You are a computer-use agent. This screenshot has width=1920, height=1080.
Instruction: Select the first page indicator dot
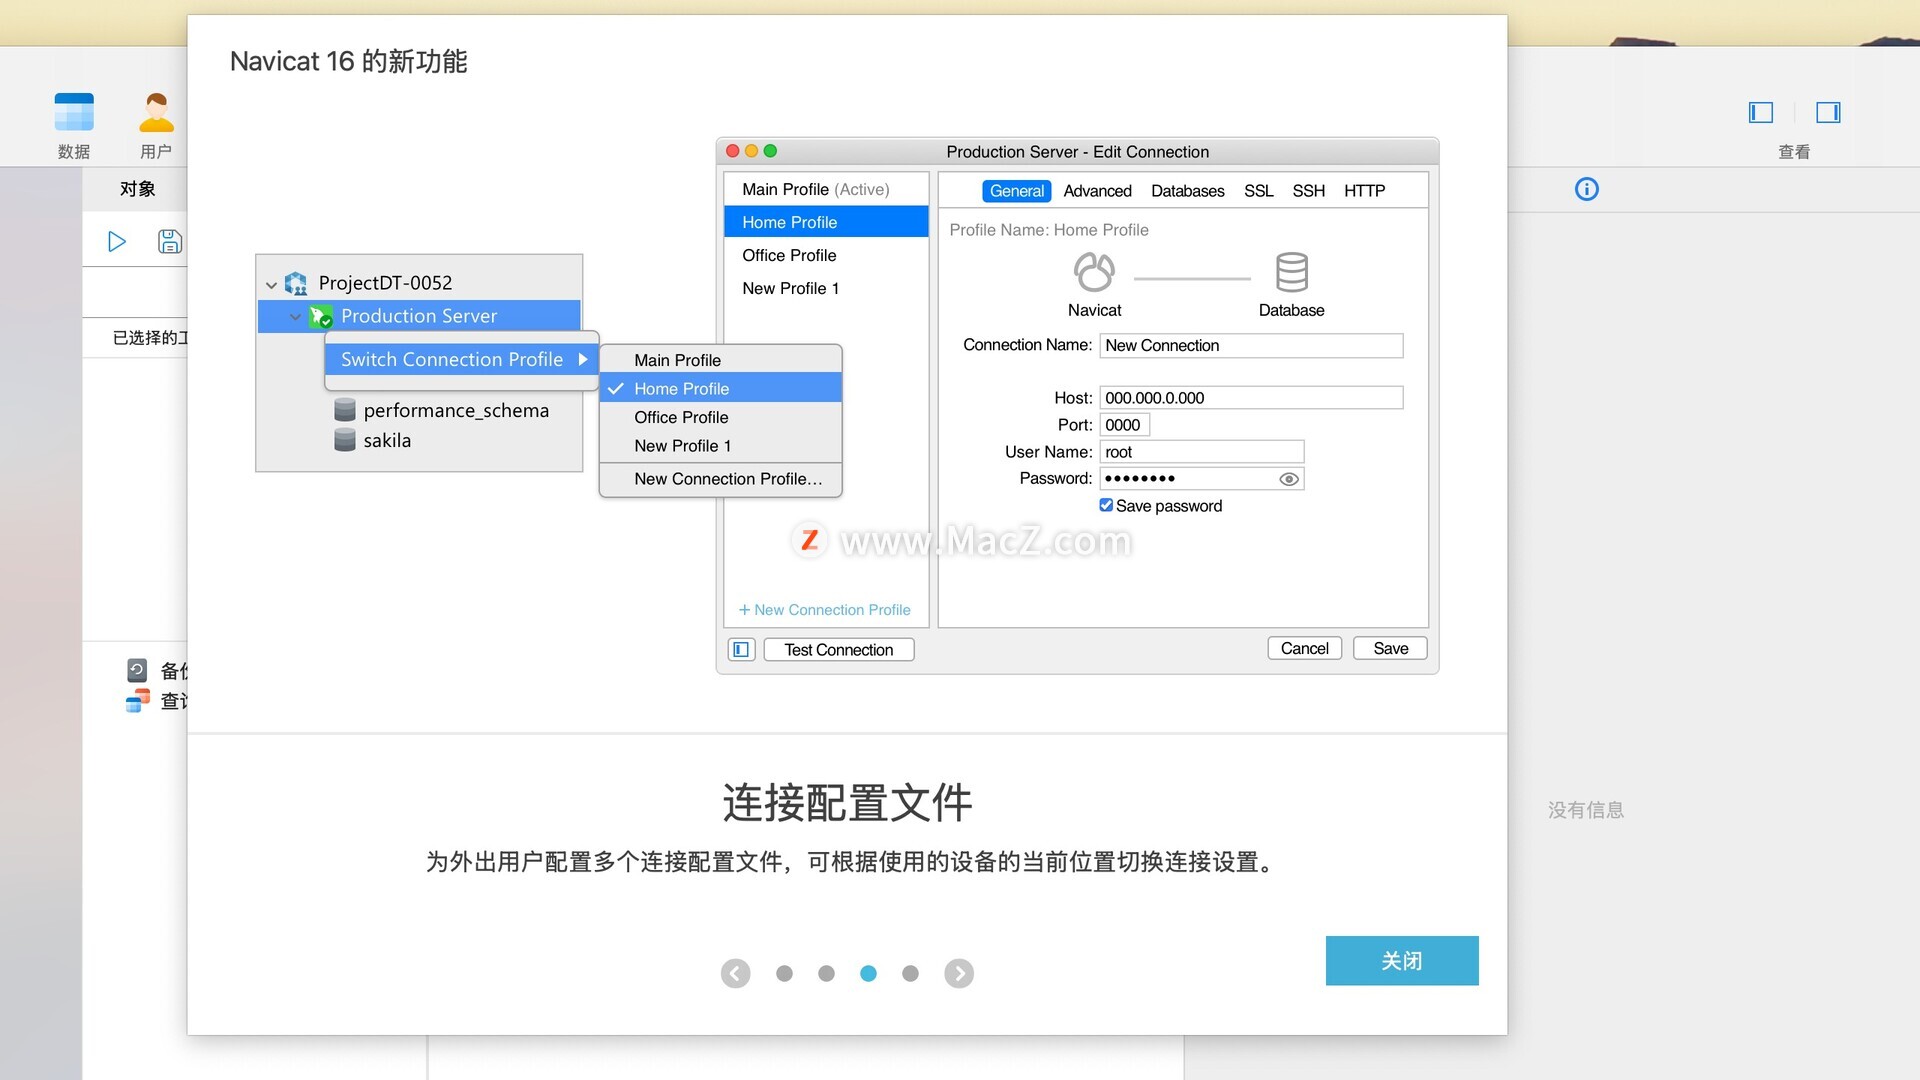(784, 973)
